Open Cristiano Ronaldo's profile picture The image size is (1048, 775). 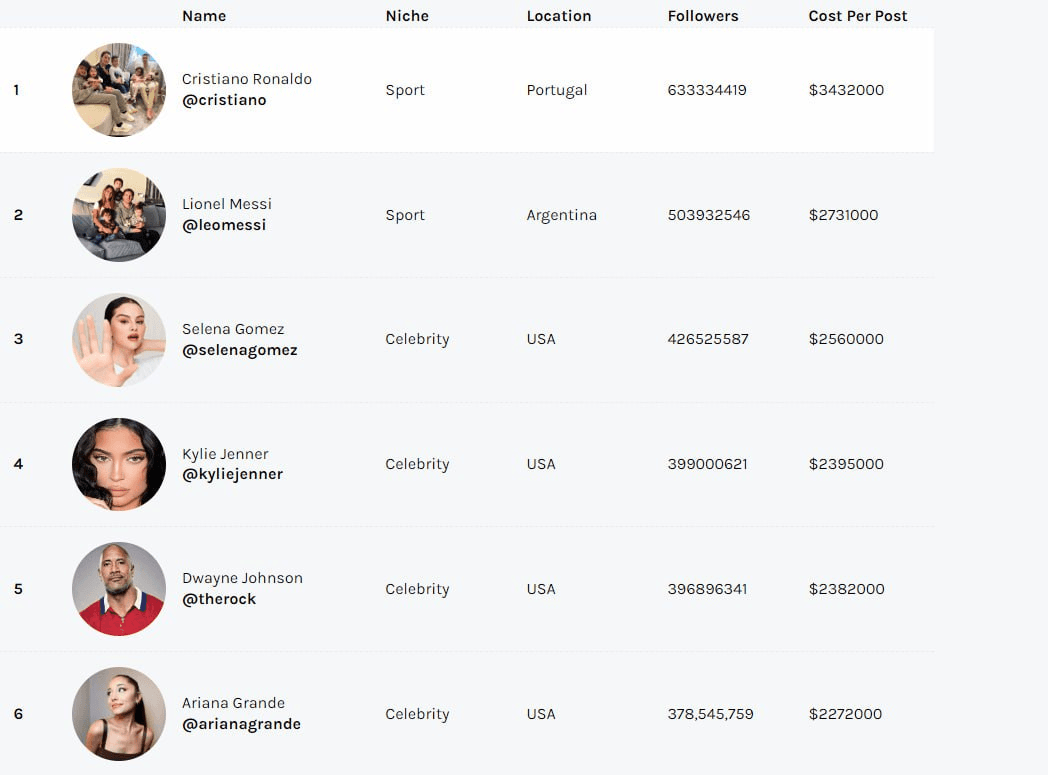119,90
